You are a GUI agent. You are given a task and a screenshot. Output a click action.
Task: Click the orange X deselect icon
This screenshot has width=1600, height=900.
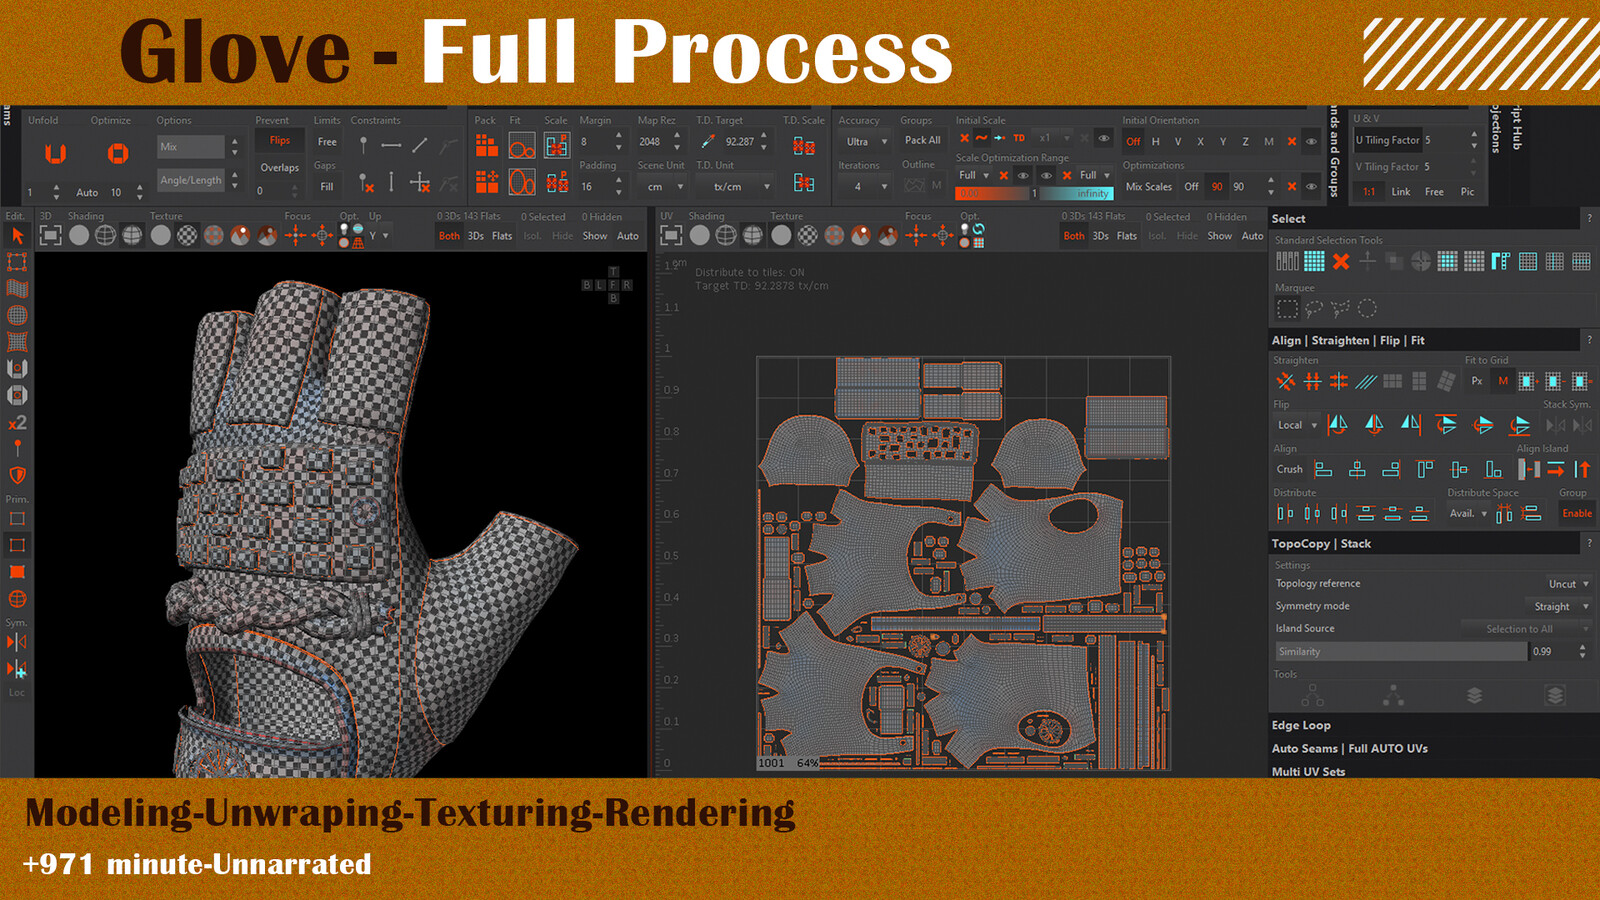(1341, 261)
